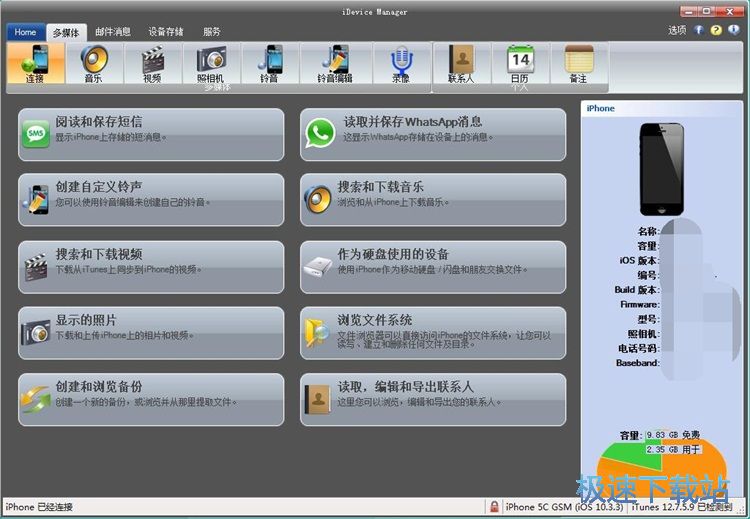This screenshot has height=519, width=750.
Task: Click the 创建自定义铃声 button
Action: [151, 200]
